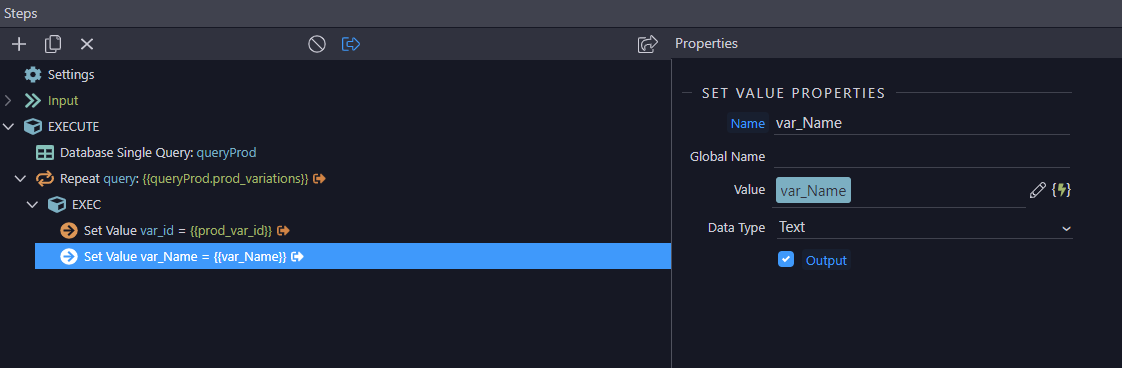Collapse the Repeat query node

tap(20, 179)
